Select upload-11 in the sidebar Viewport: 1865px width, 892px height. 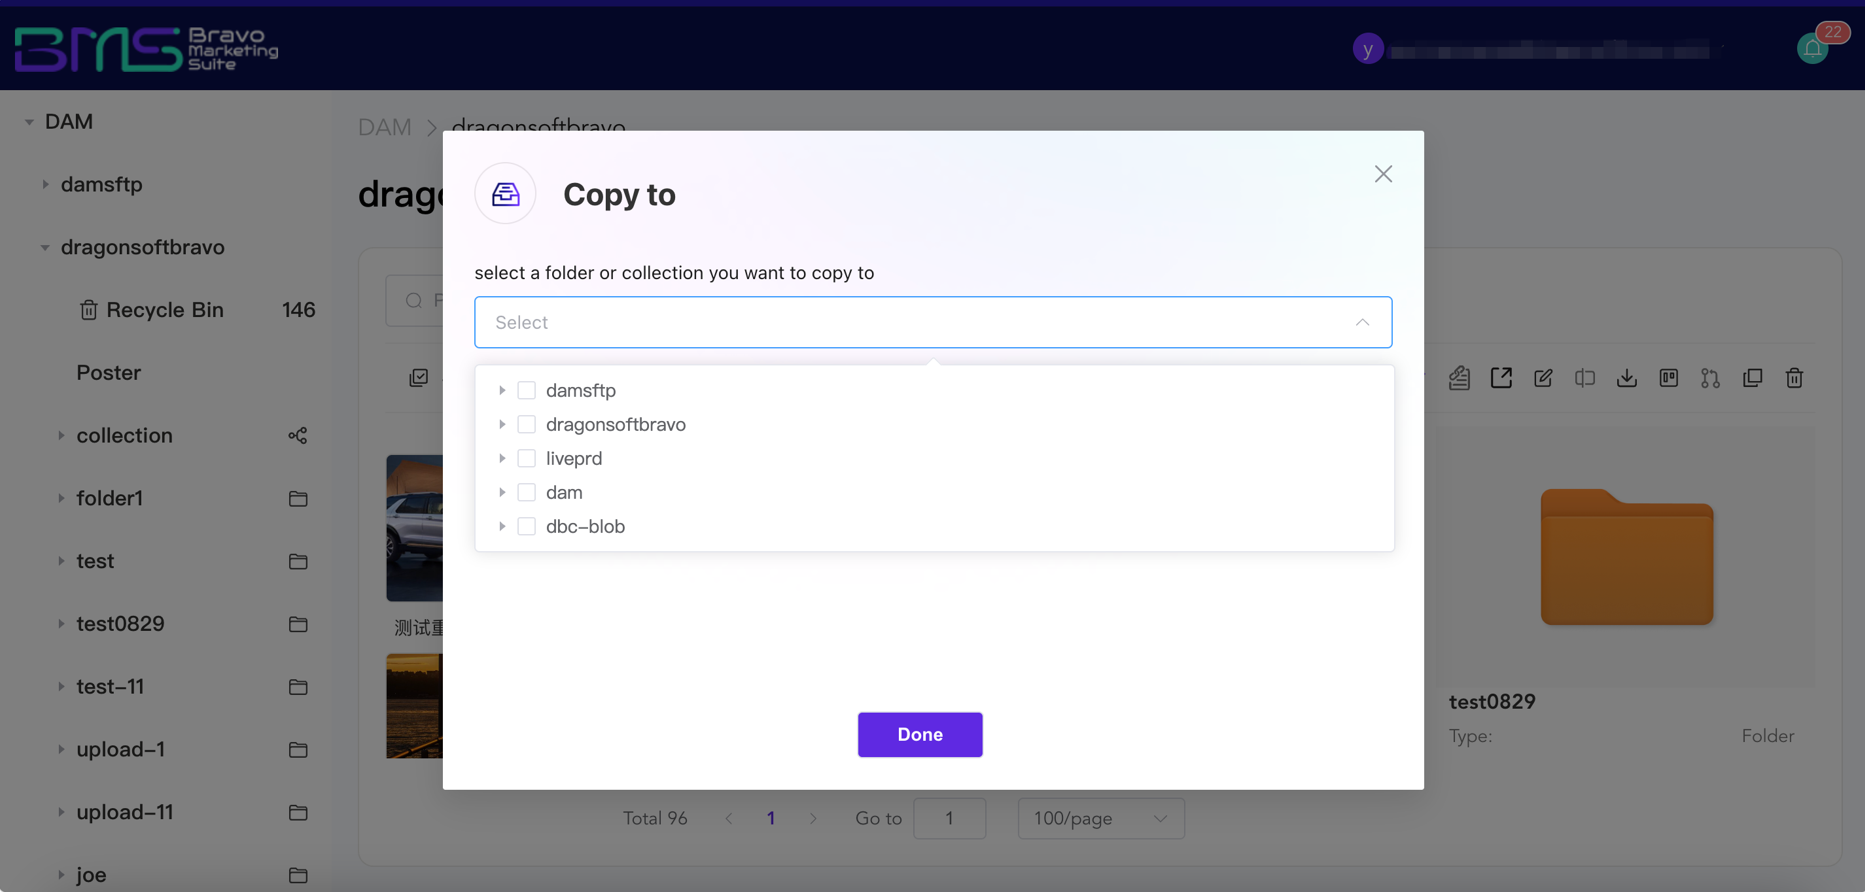125,813
